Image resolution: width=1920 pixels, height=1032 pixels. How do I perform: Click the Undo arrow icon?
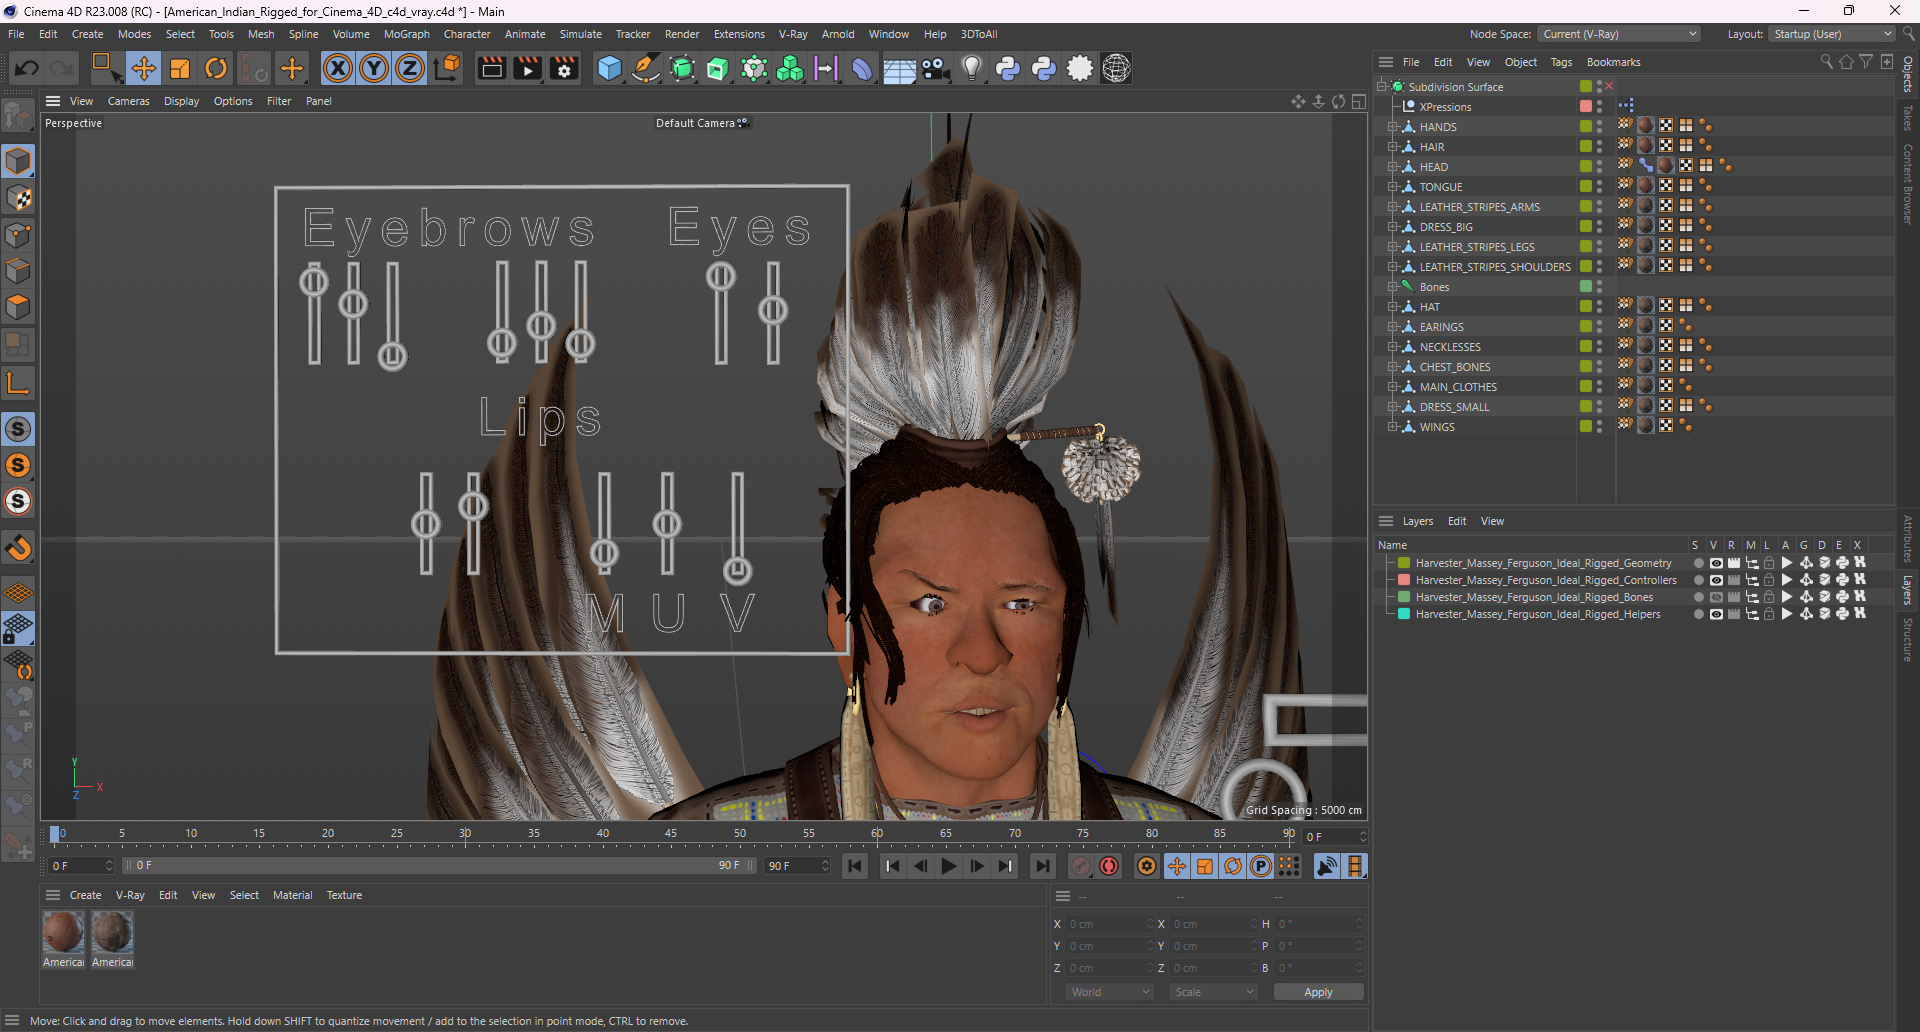point(27,68)
